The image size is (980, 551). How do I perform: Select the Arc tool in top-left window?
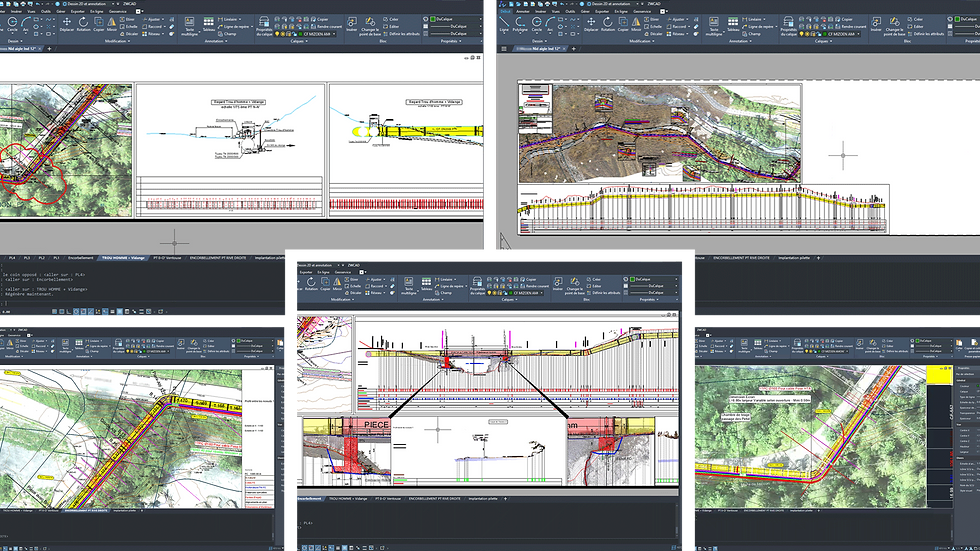[26, 24]
